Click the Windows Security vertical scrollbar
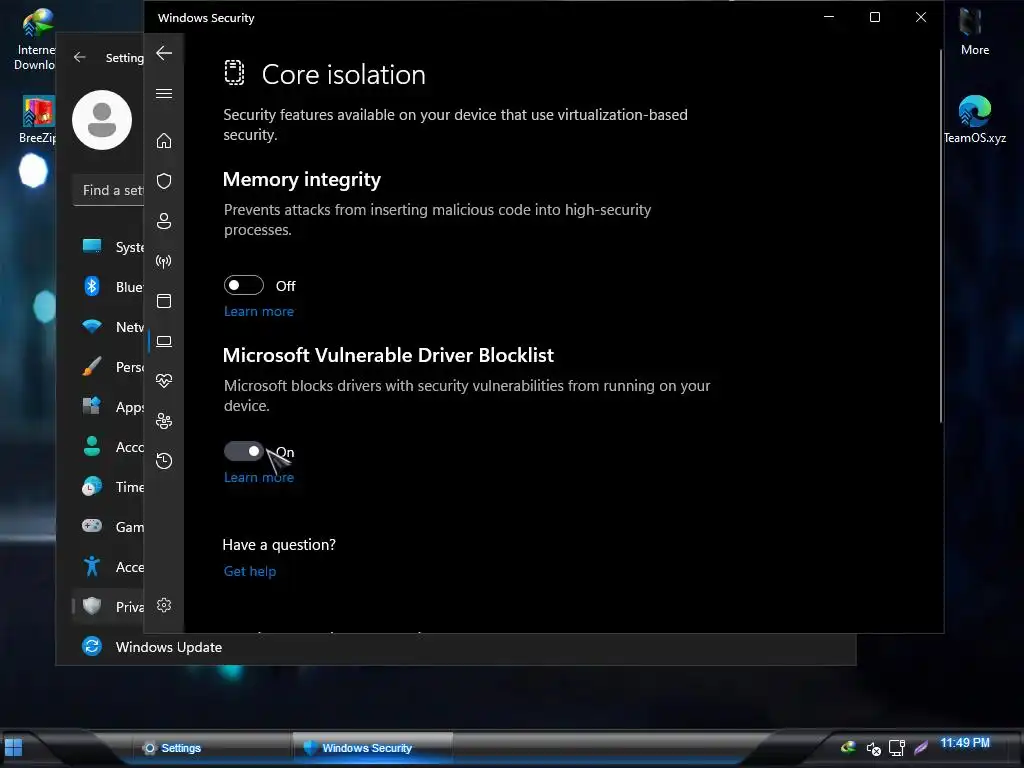Viewport: 1024px width, 768px height. 940,236
